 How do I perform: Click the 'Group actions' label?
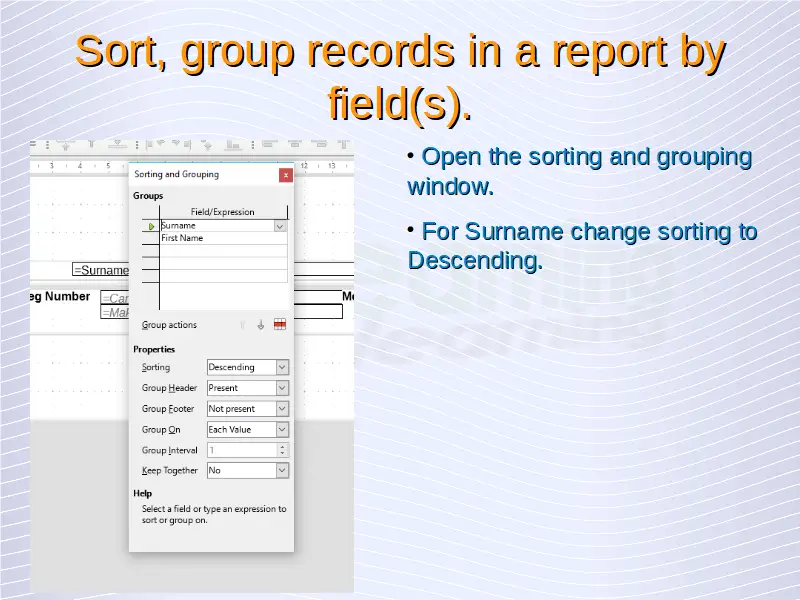coord(169,325)
